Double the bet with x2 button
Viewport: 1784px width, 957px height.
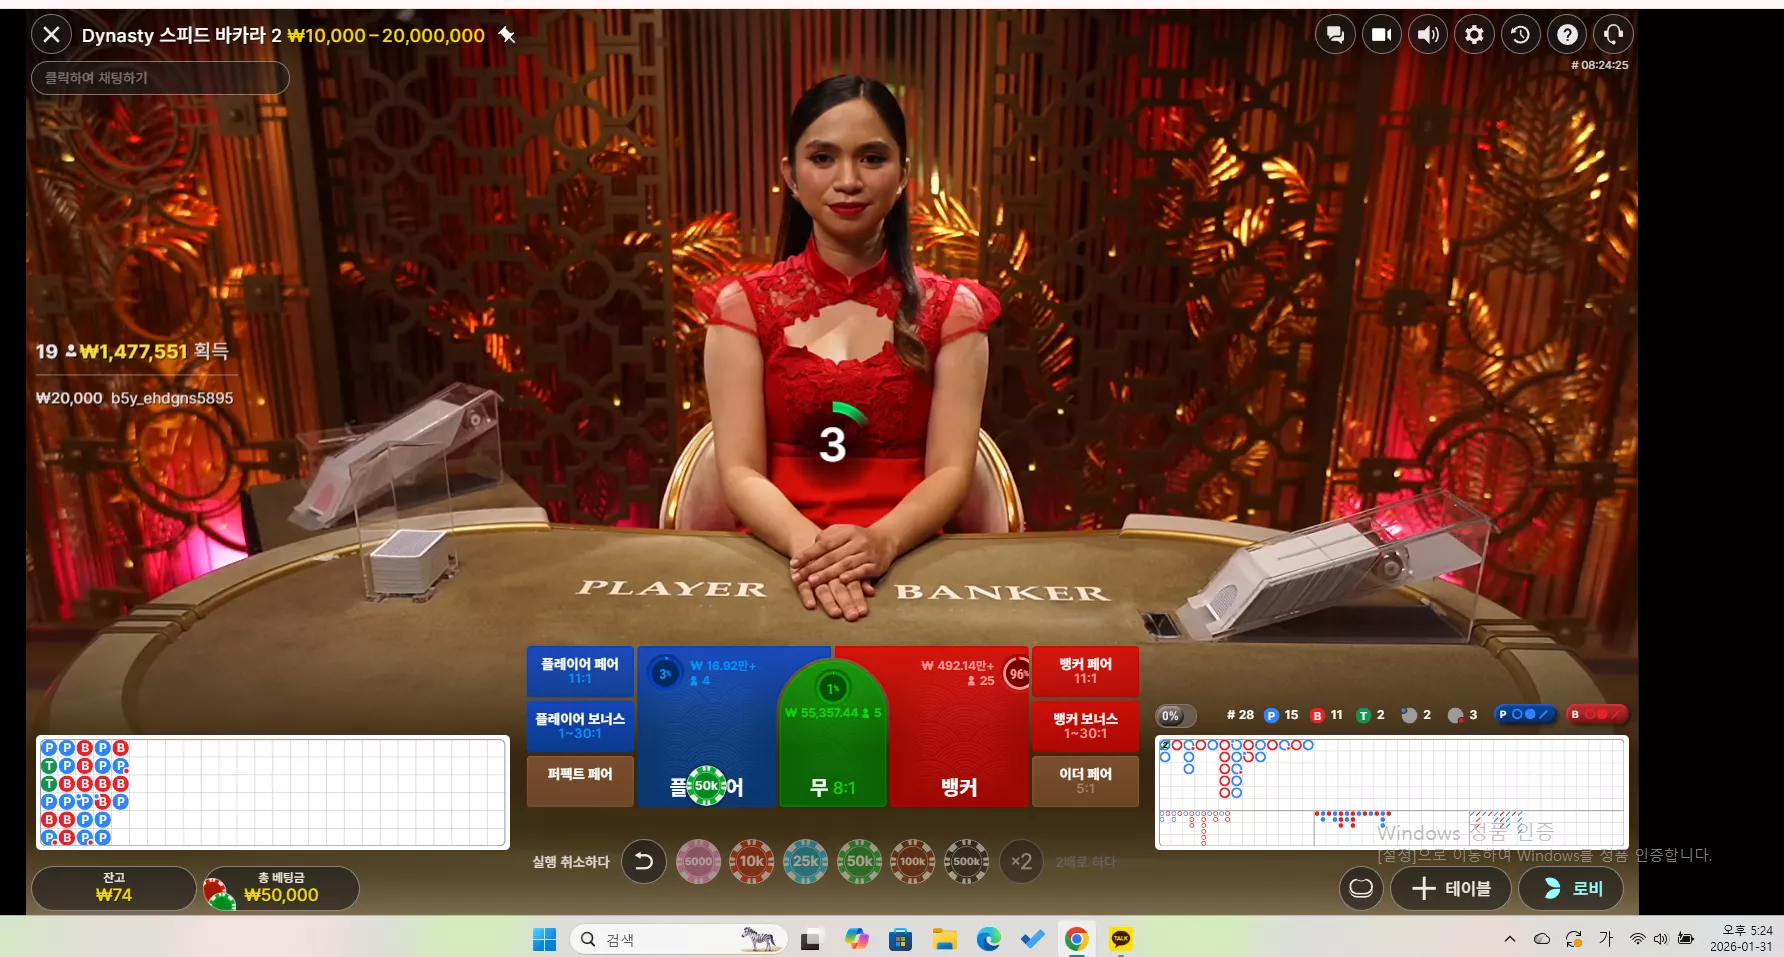pos(1021,861)
